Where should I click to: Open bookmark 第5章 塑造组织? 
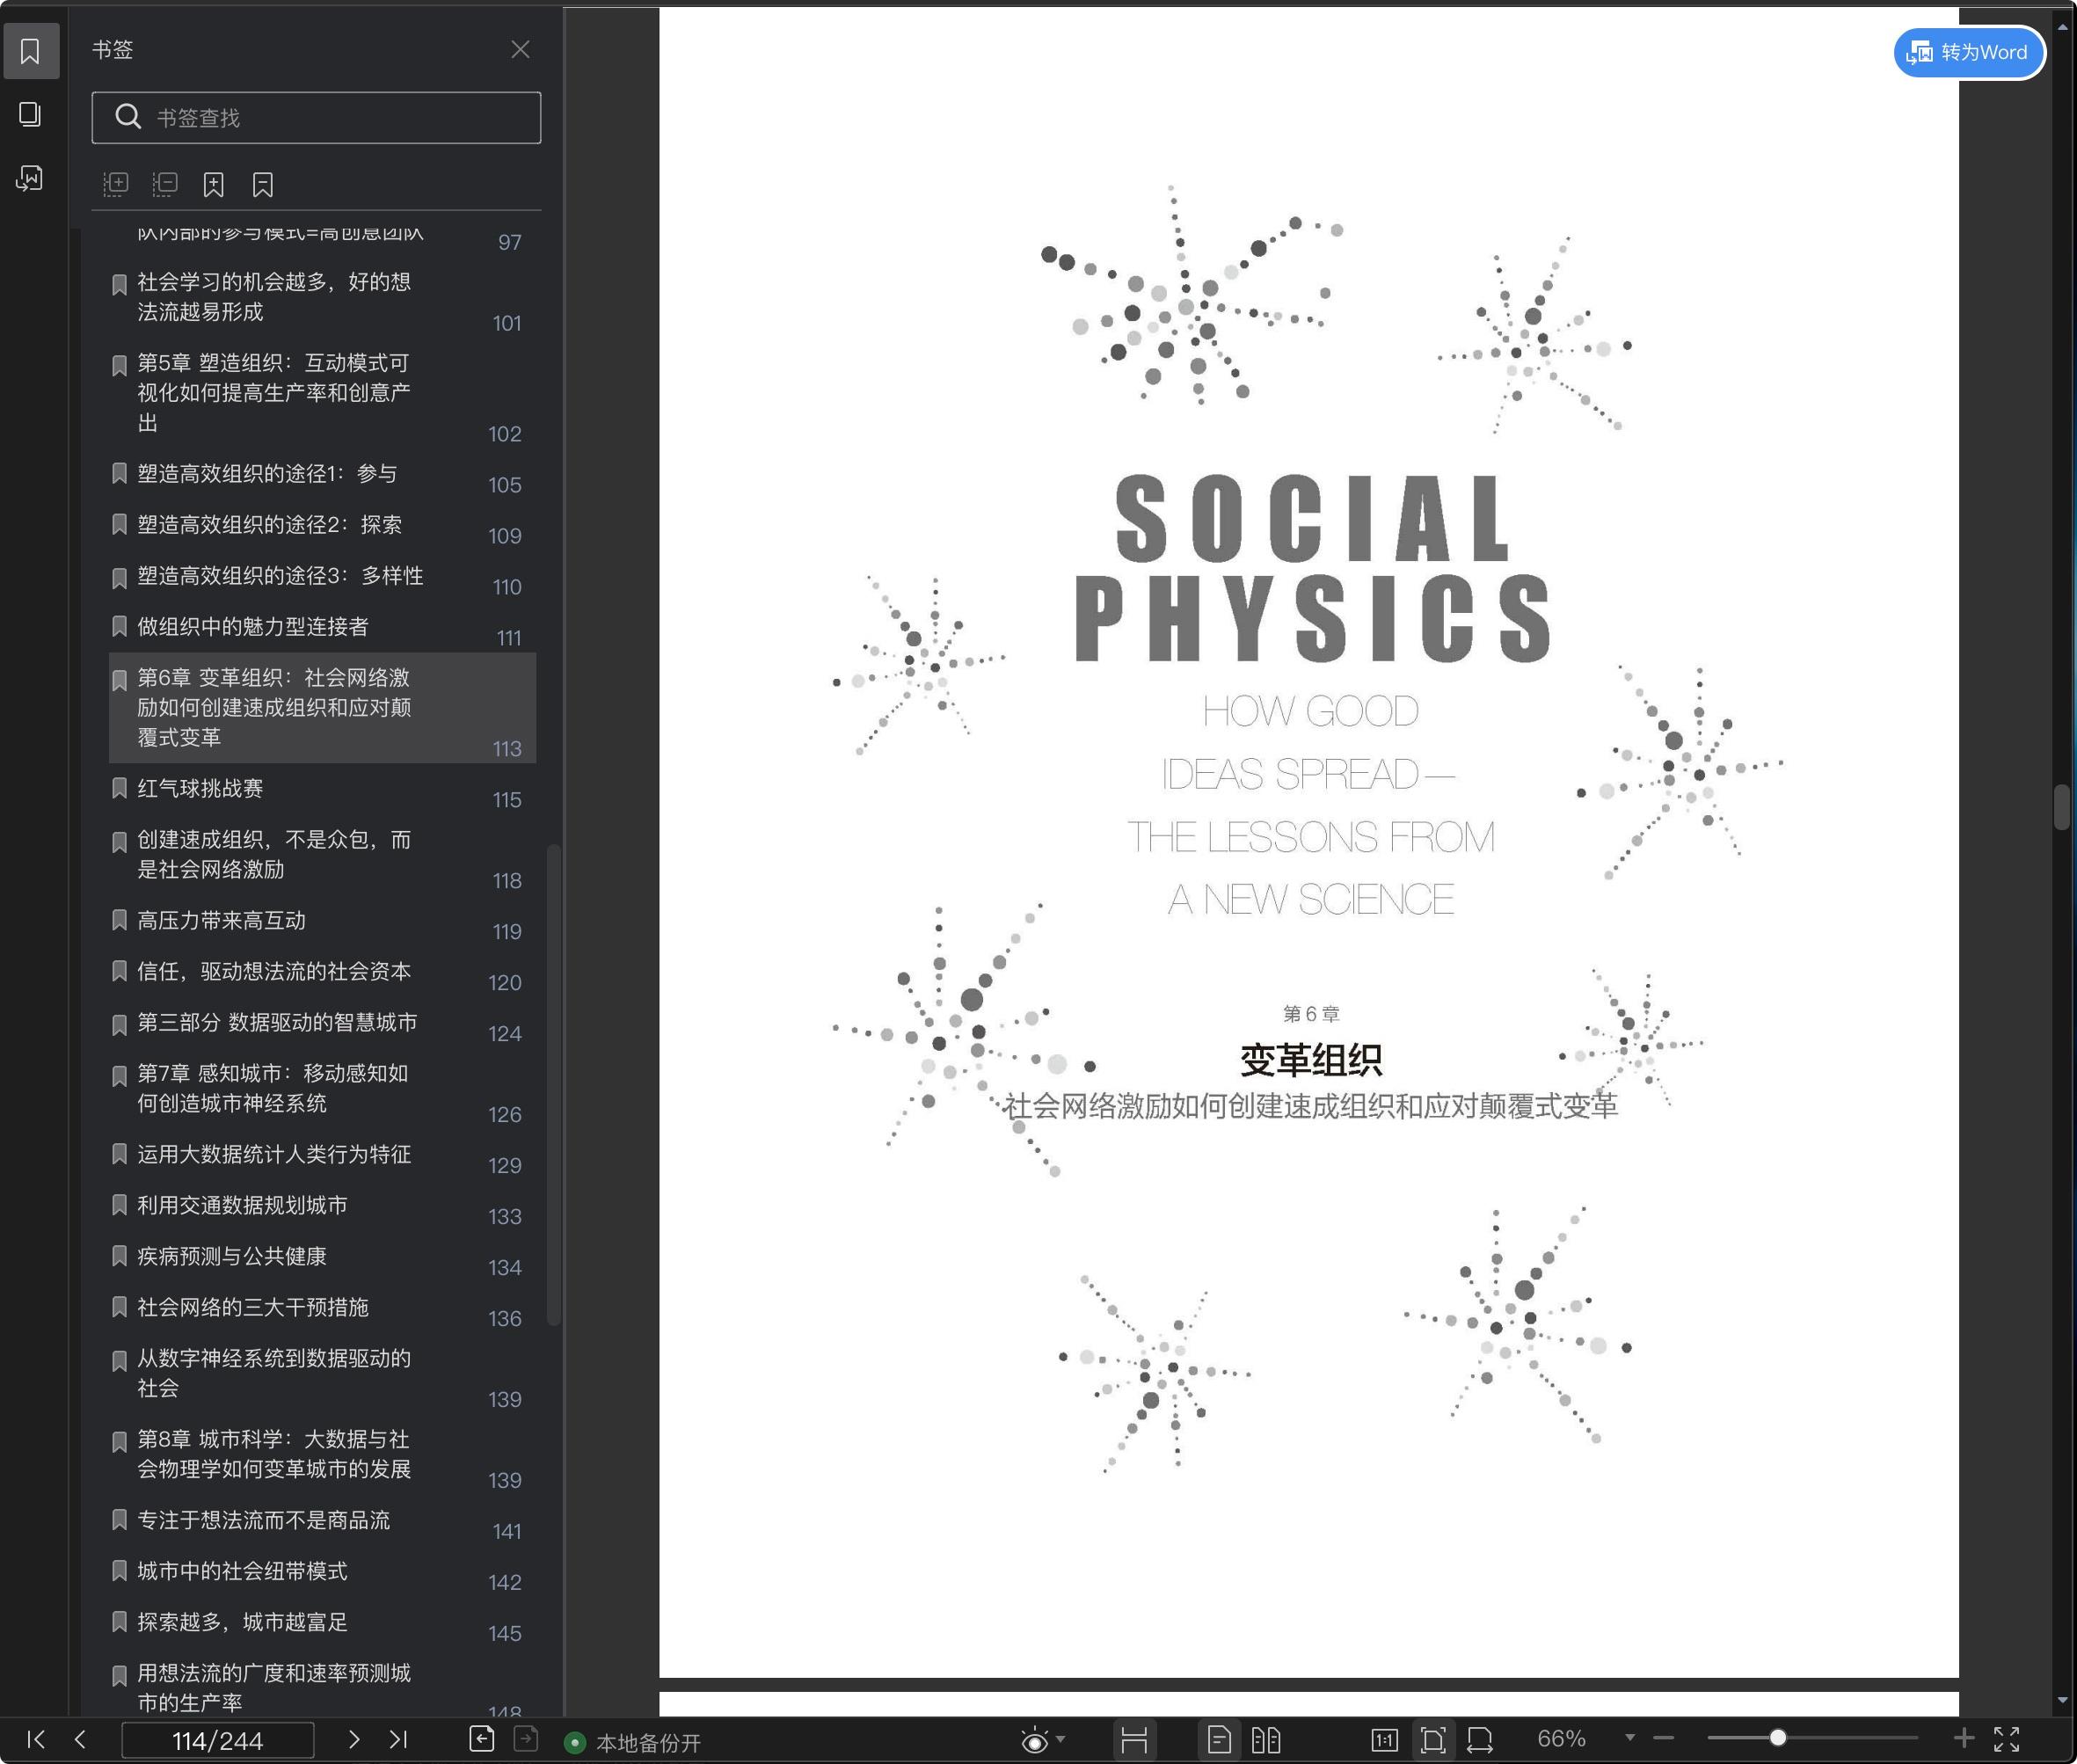[322, 394]
